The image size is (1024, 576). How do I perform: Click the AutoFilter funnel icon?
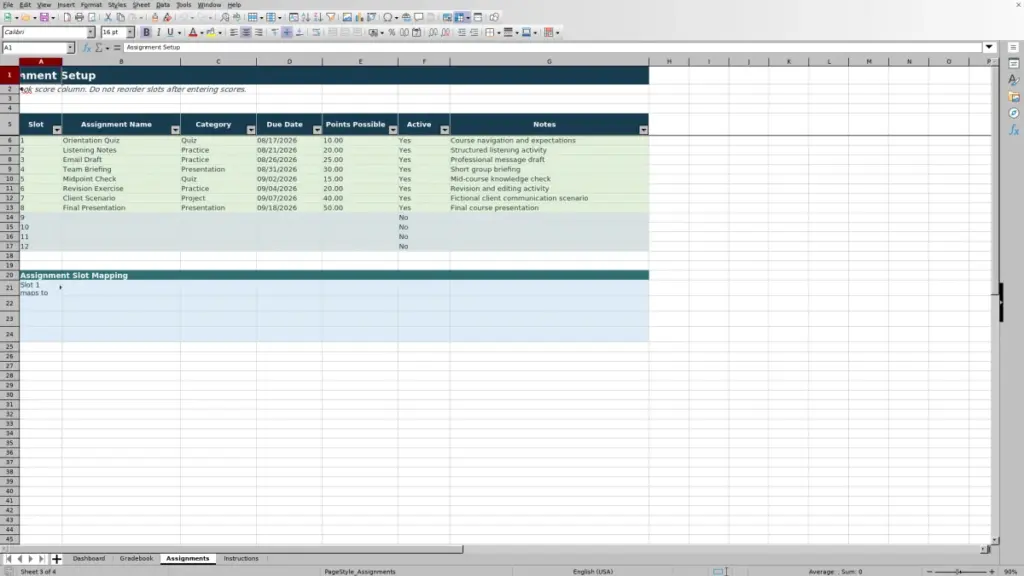click(330, 17)
